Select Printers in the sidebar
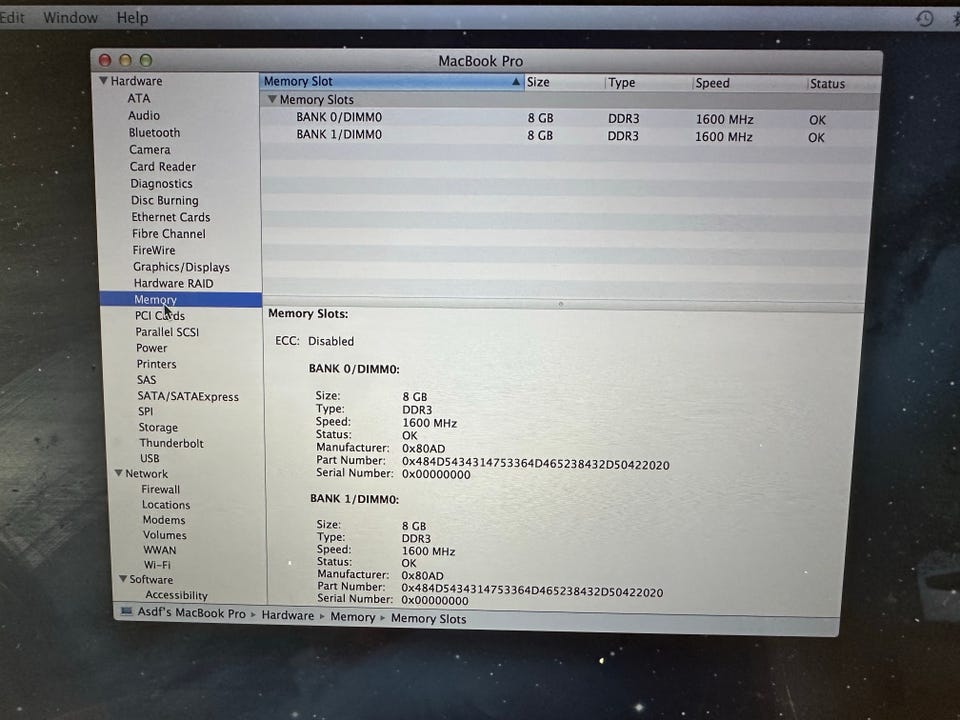Screen dimensions: 960x720 pyautogui.click(x=156, y=364)
